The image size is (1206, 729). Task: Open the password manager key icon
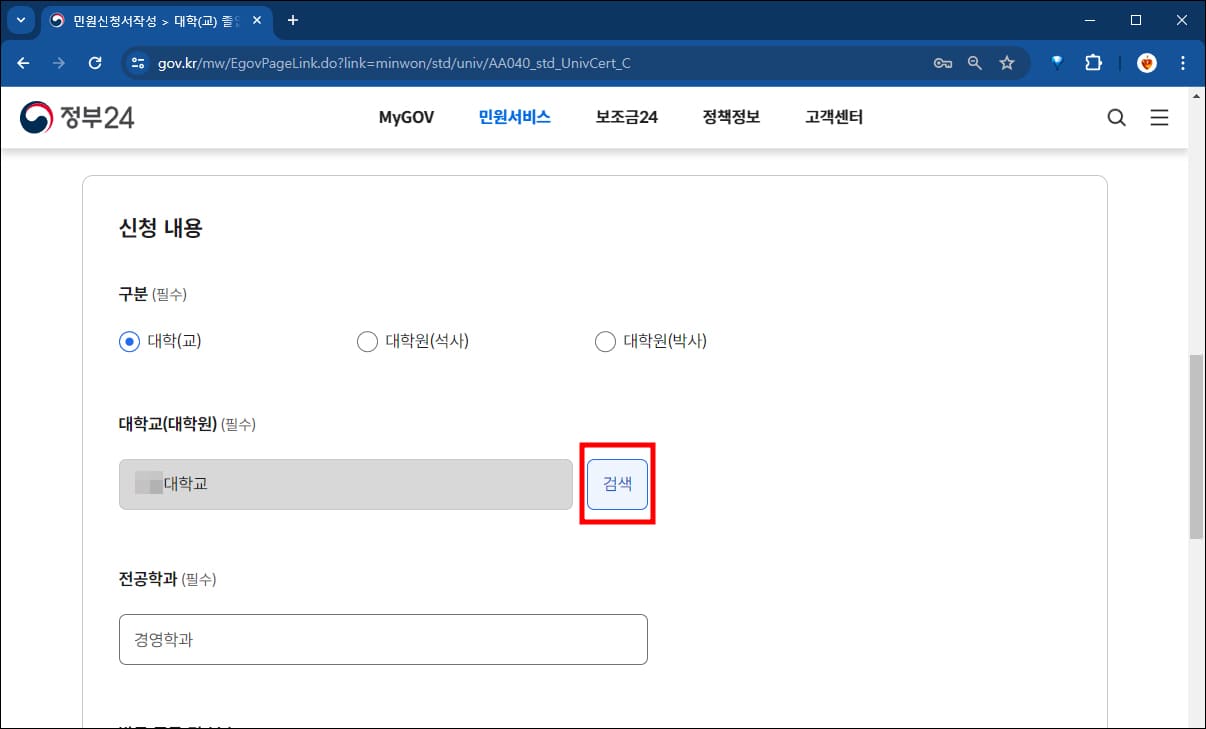(942, 62)
